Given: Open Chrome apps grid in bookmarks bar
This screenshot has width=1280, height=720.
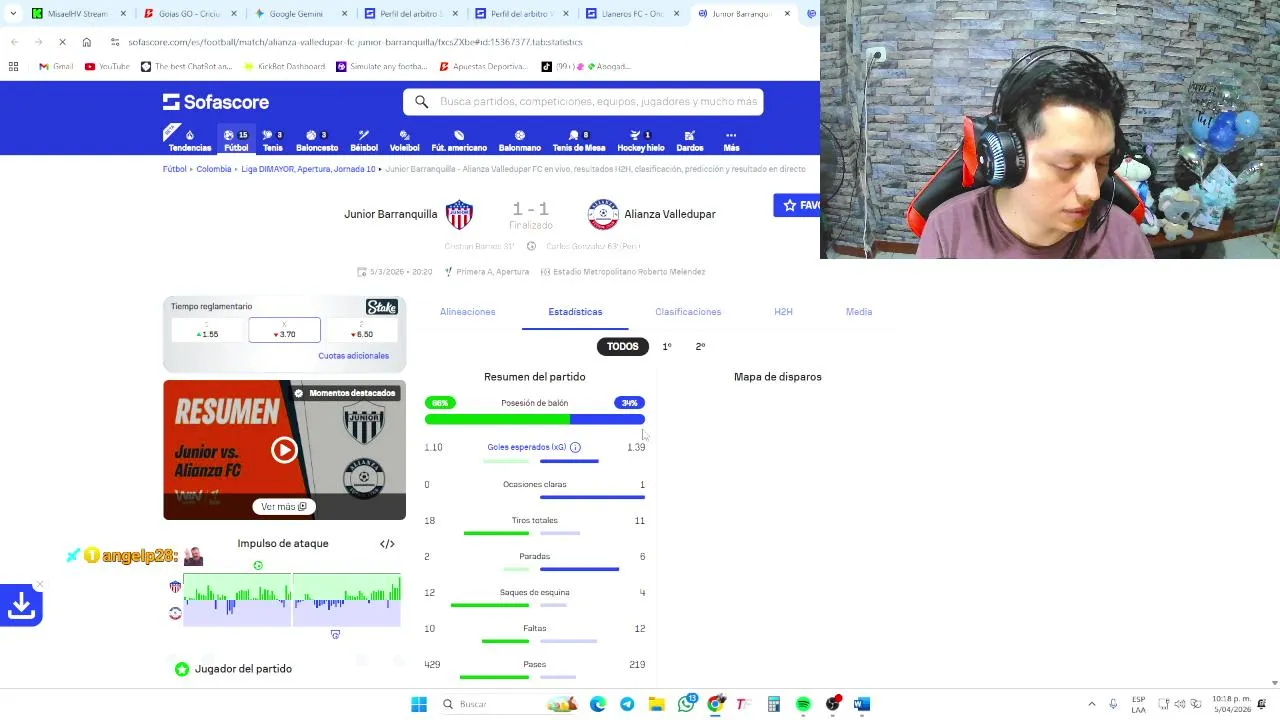Looking at the screenshot, I should tap(13, 67).
